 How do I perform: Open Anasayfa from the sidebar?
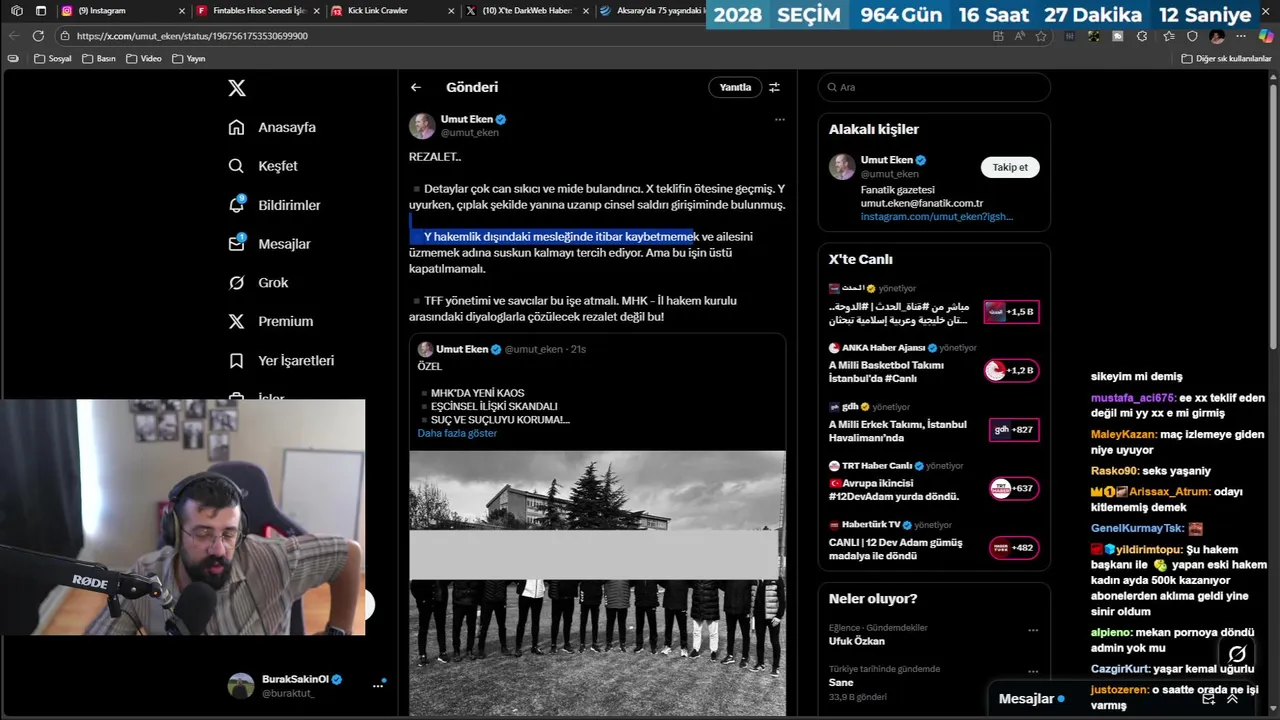click(x=272, y=127)
